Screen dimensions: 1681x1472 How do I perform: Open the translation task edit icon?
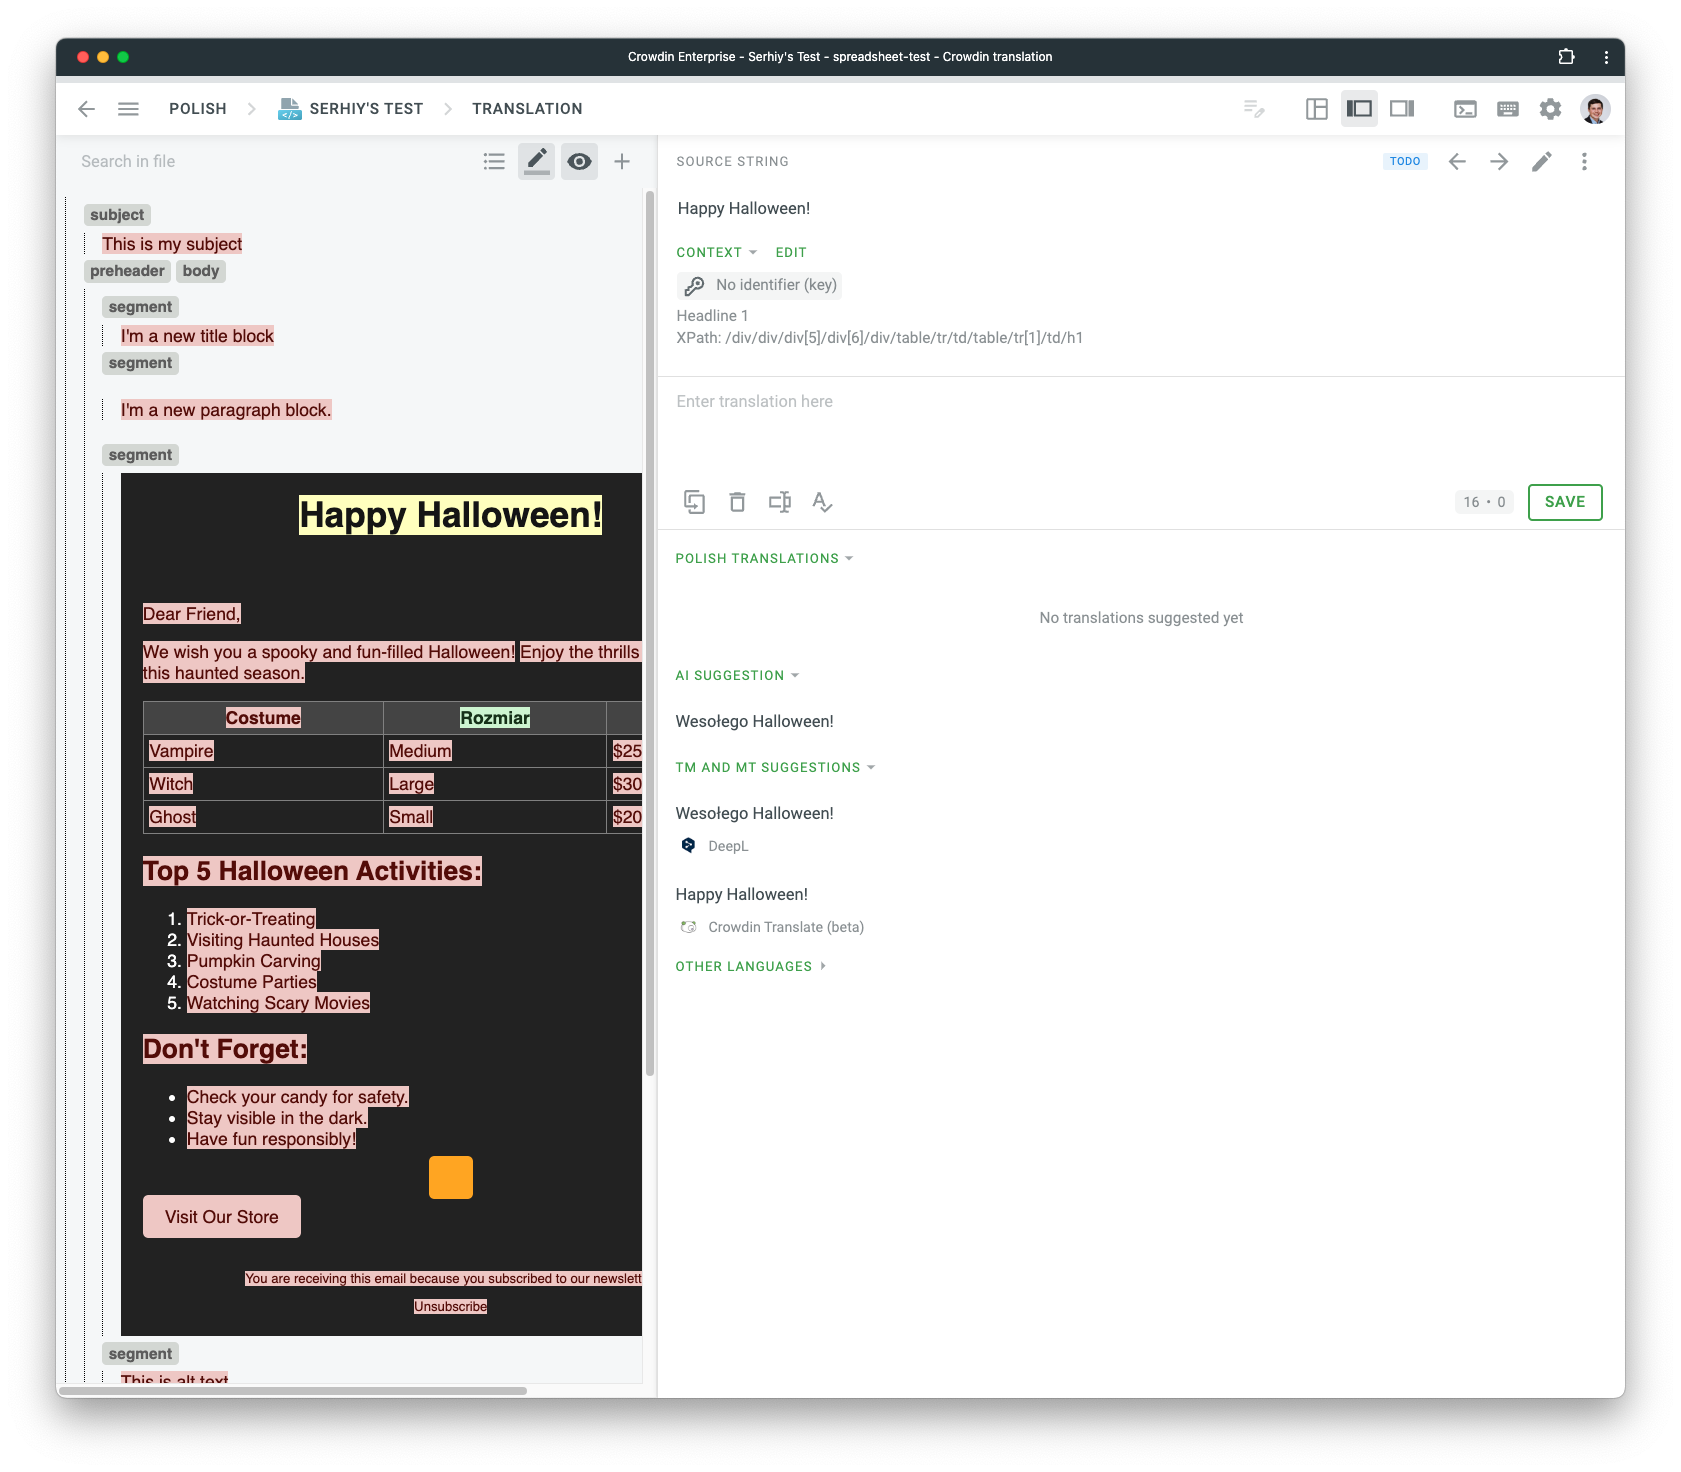point(1254,109)
